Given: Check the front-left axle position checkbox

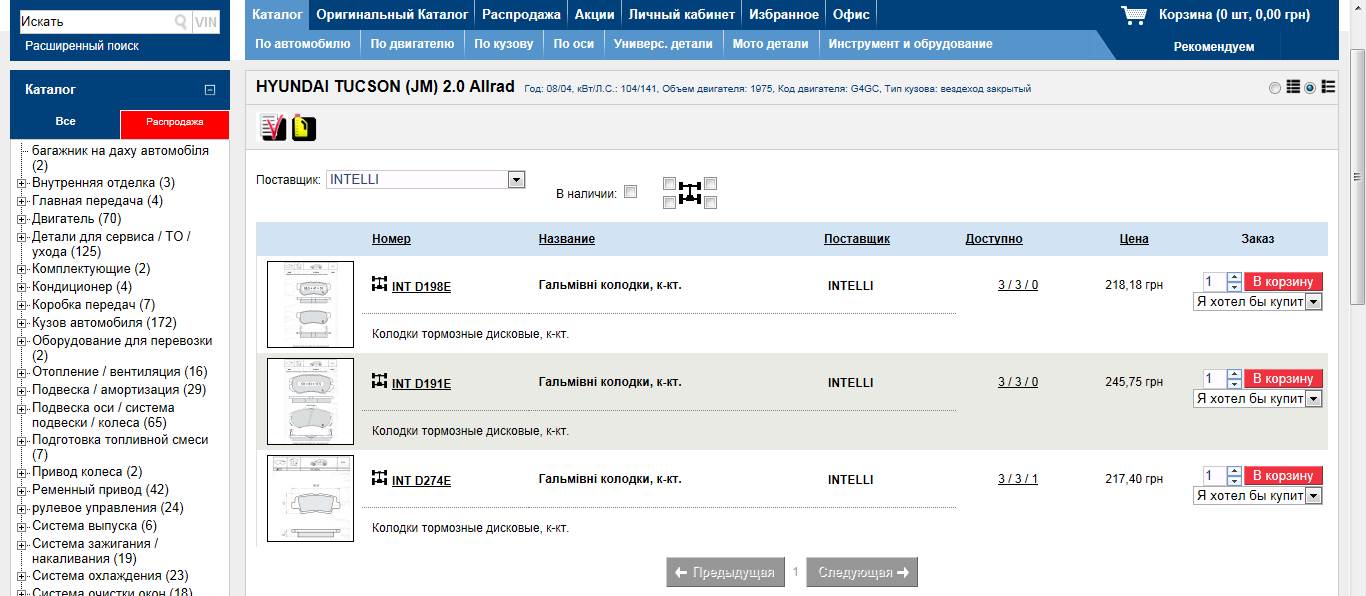Looking at the screenshot, I should [x=669, y=183].
